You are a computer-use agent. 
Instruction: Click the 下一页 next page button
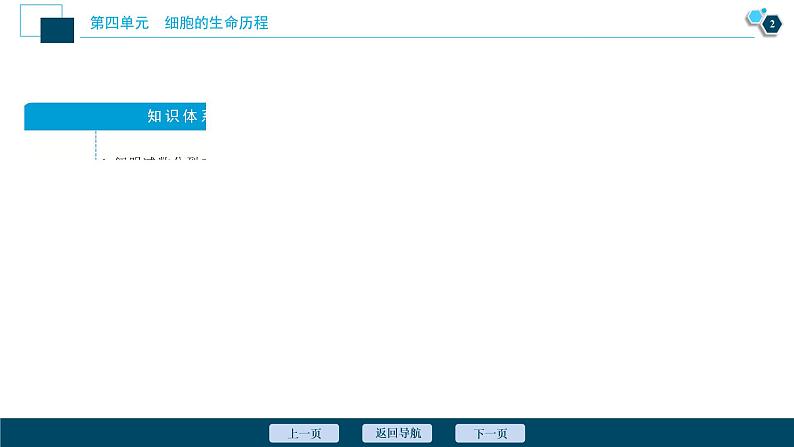pyautogui.click(x=490, y=433)
